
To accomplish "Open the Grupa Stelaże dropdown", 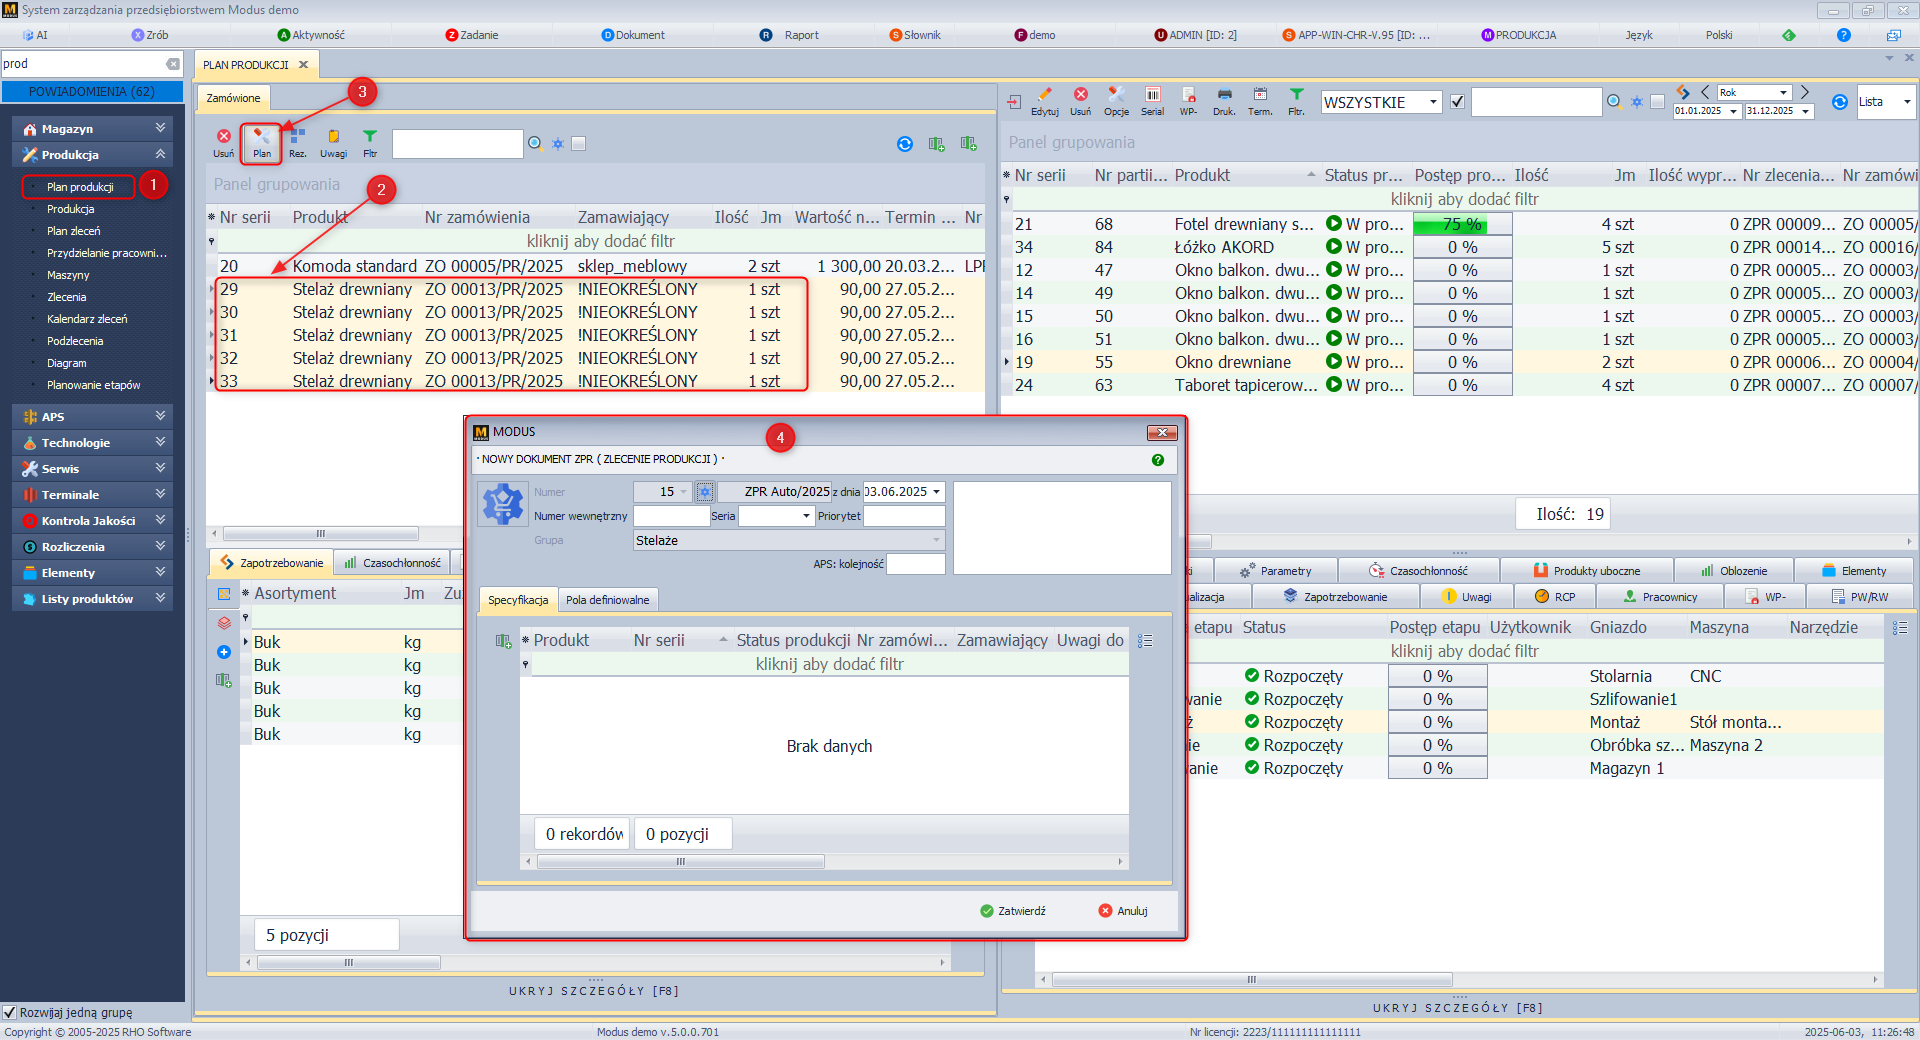I will (x=936, y=540).
